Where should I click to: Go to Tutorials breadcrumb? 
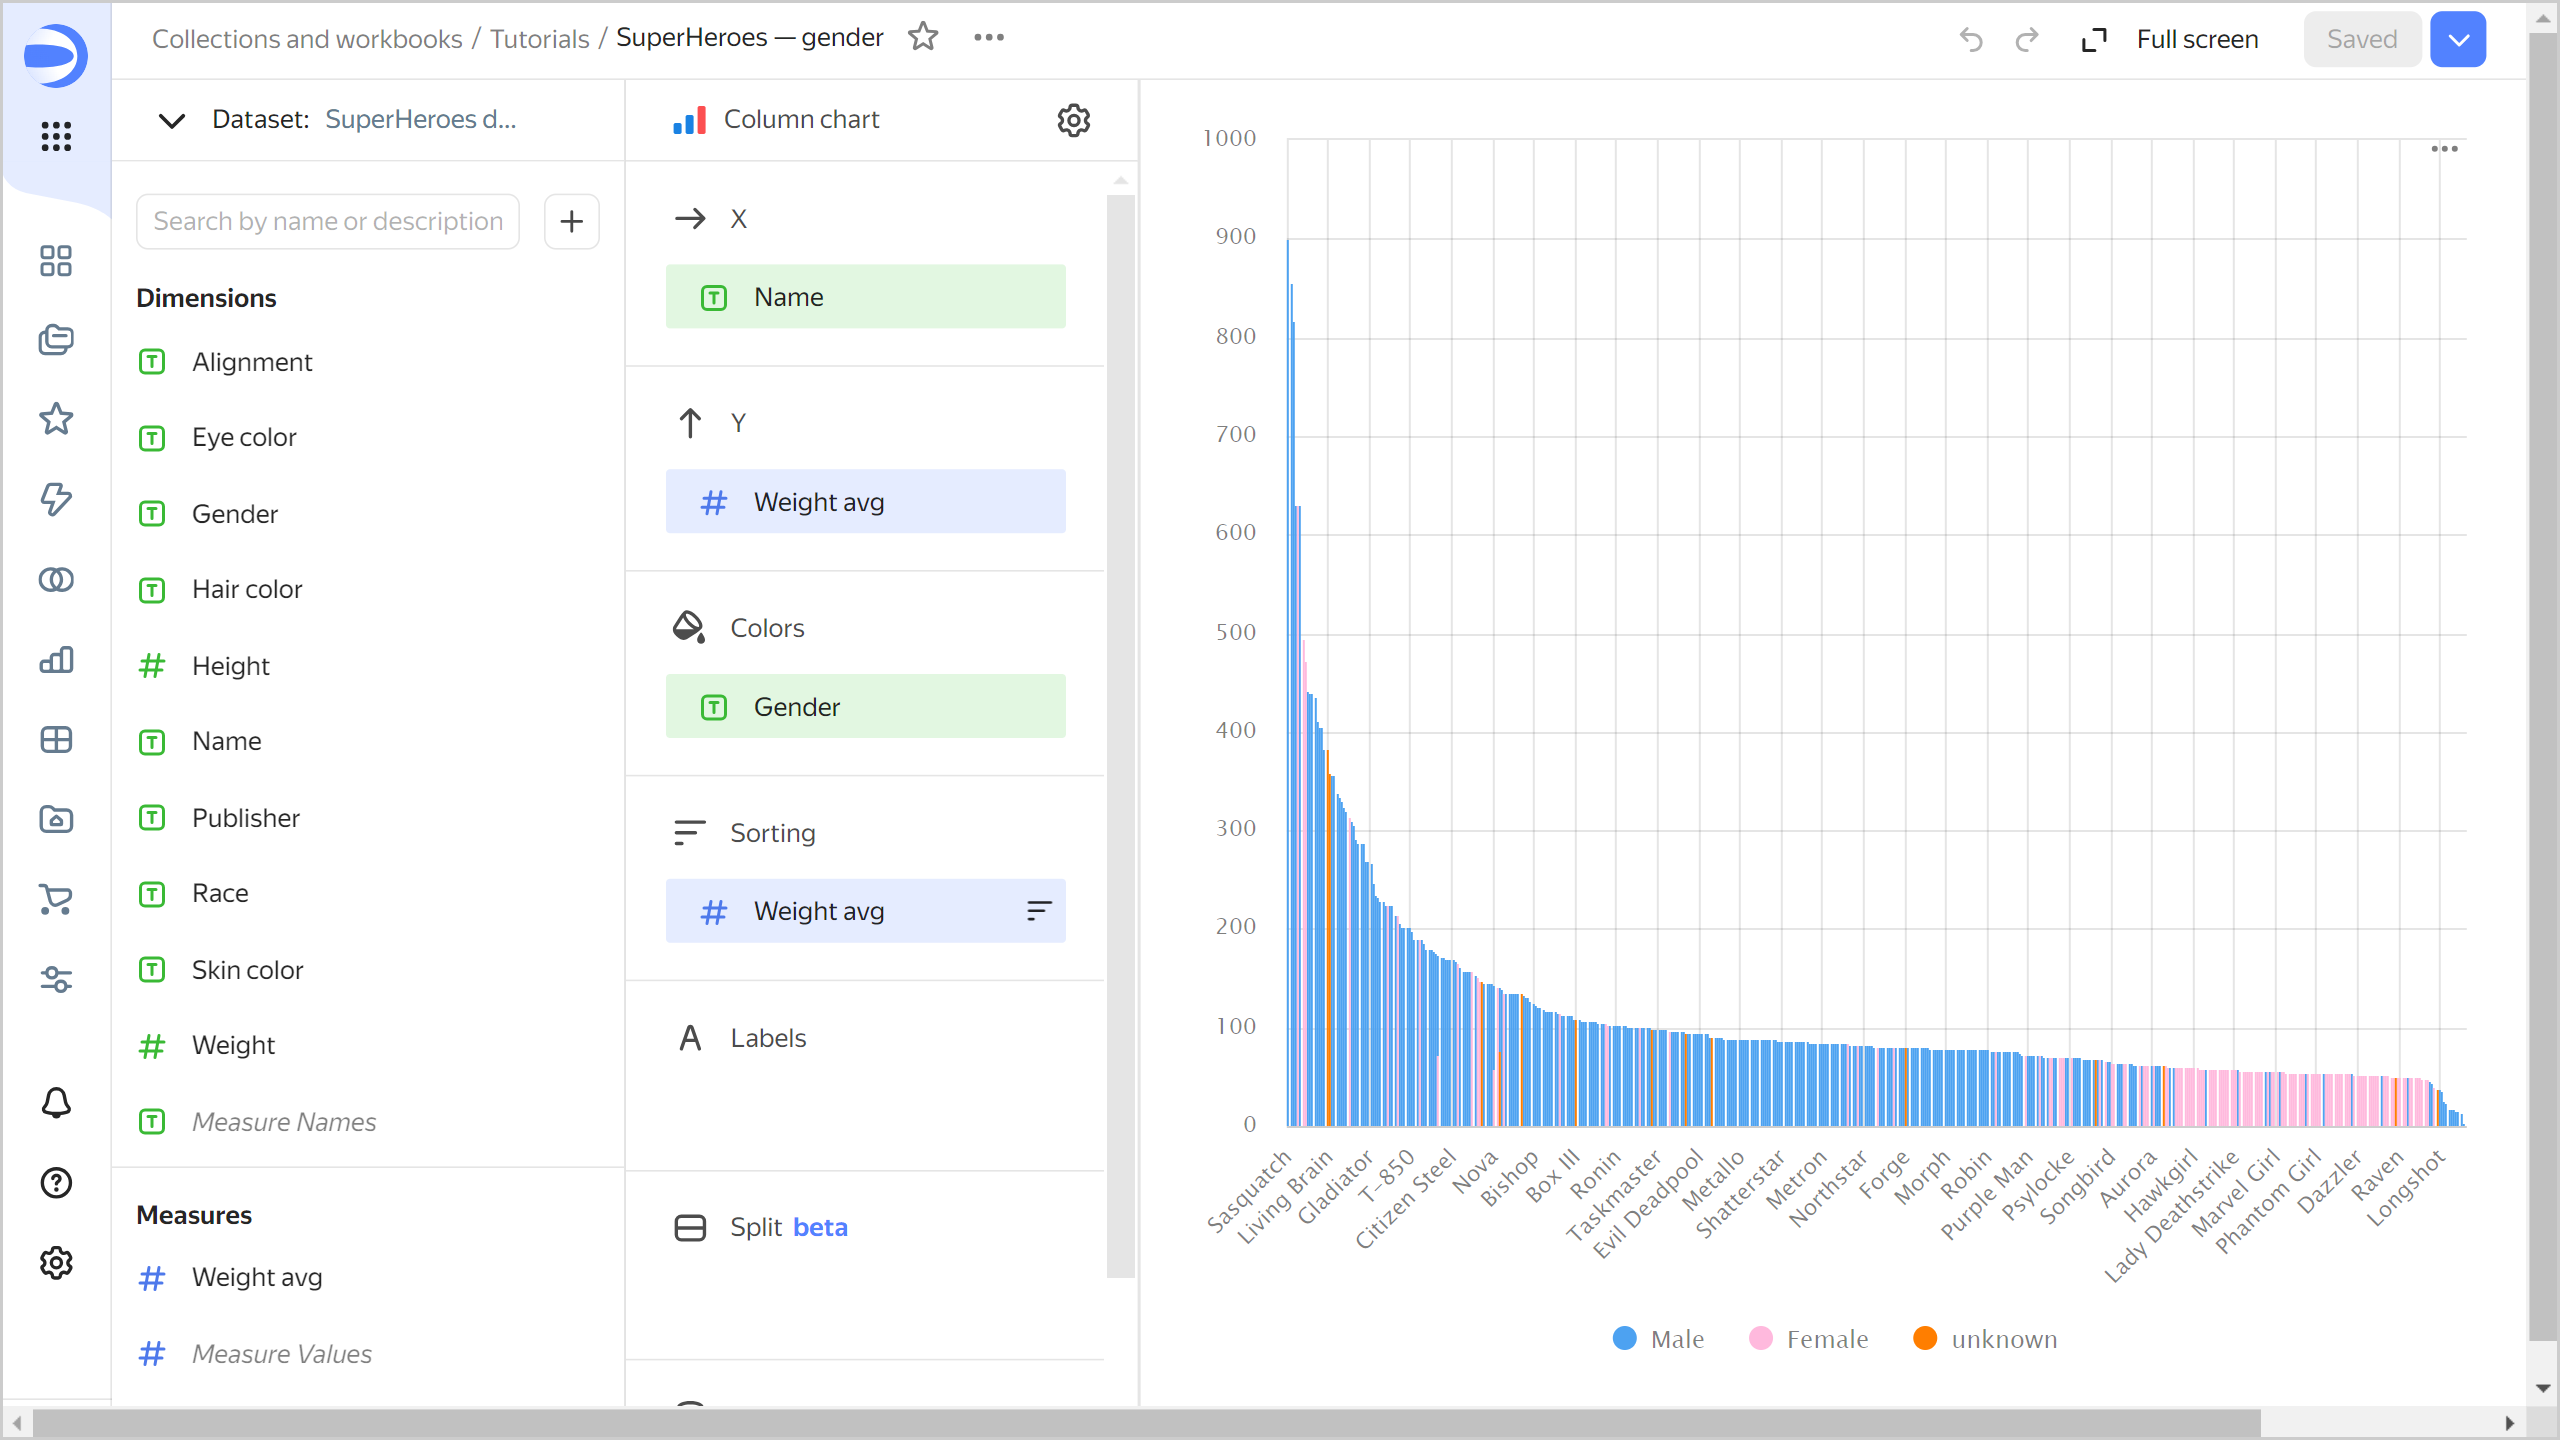click(x=539, y=38)
